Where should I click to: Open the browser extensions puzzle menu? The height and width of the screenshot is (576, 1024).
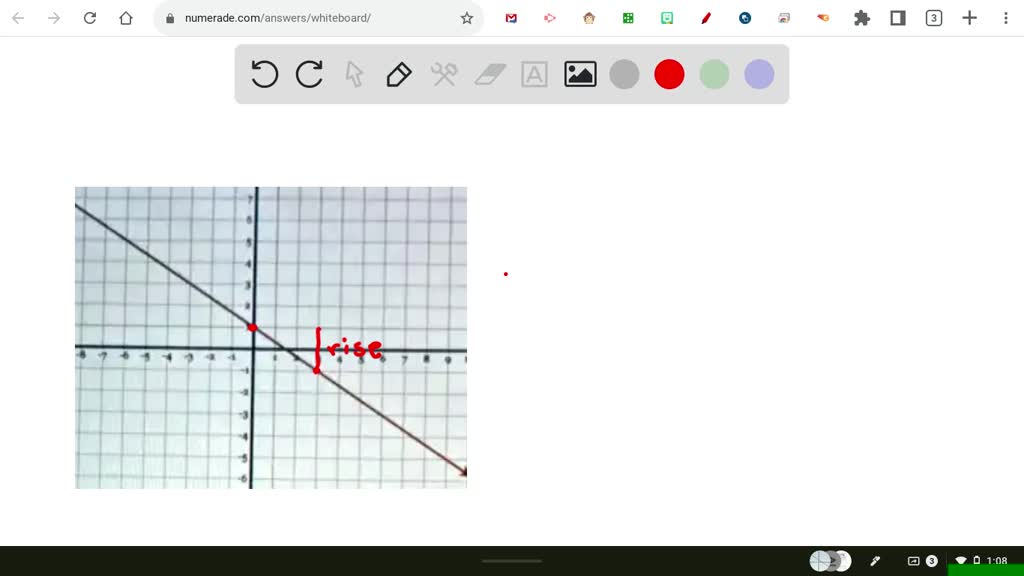[861, 17]
